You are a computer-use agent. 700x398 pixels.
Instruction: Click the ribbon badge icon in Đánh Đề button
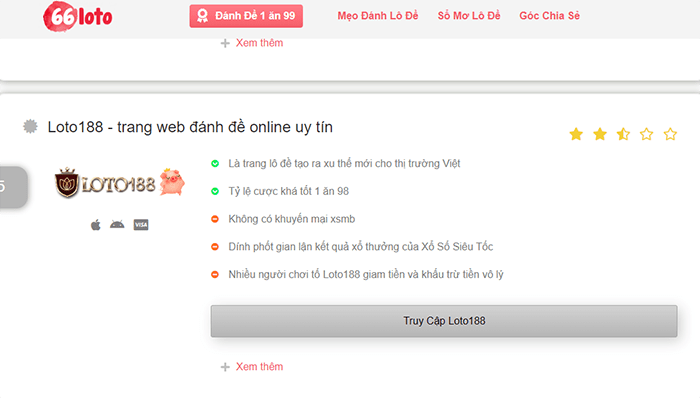tap(203, 16)
